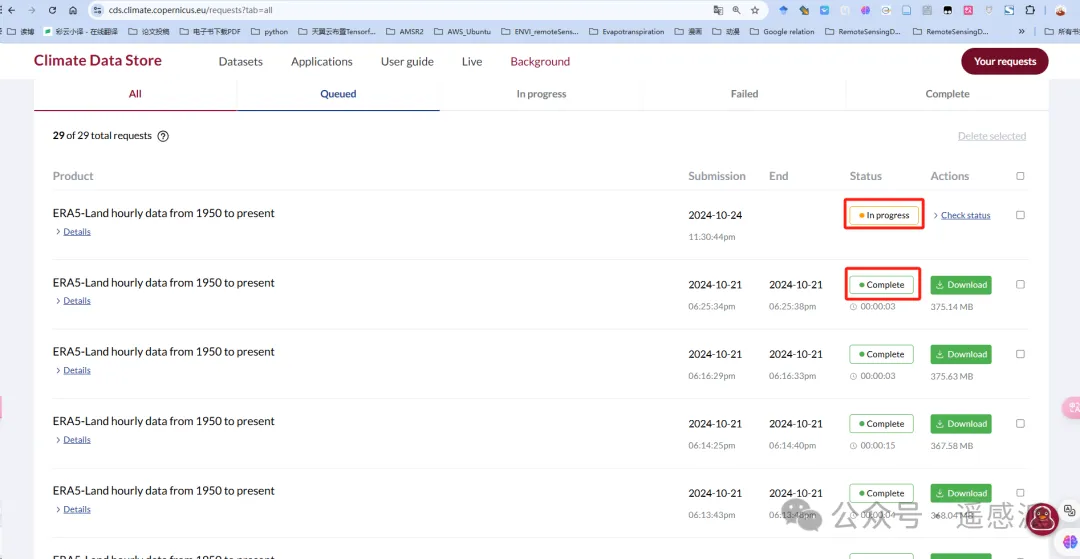
Task: Click the blue S extension icon
Action: click(1009, 10)
